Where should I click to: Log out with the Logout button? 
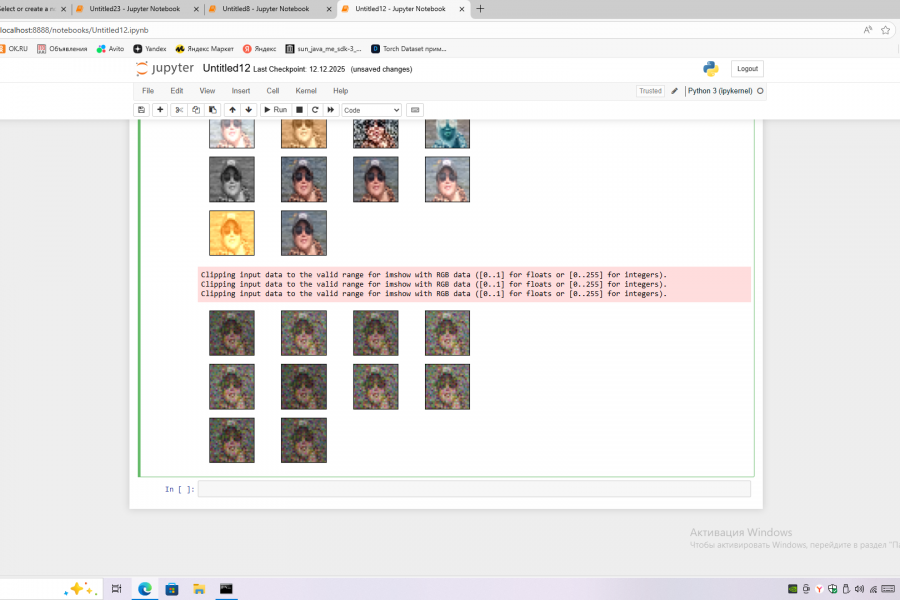coord(747,68)
